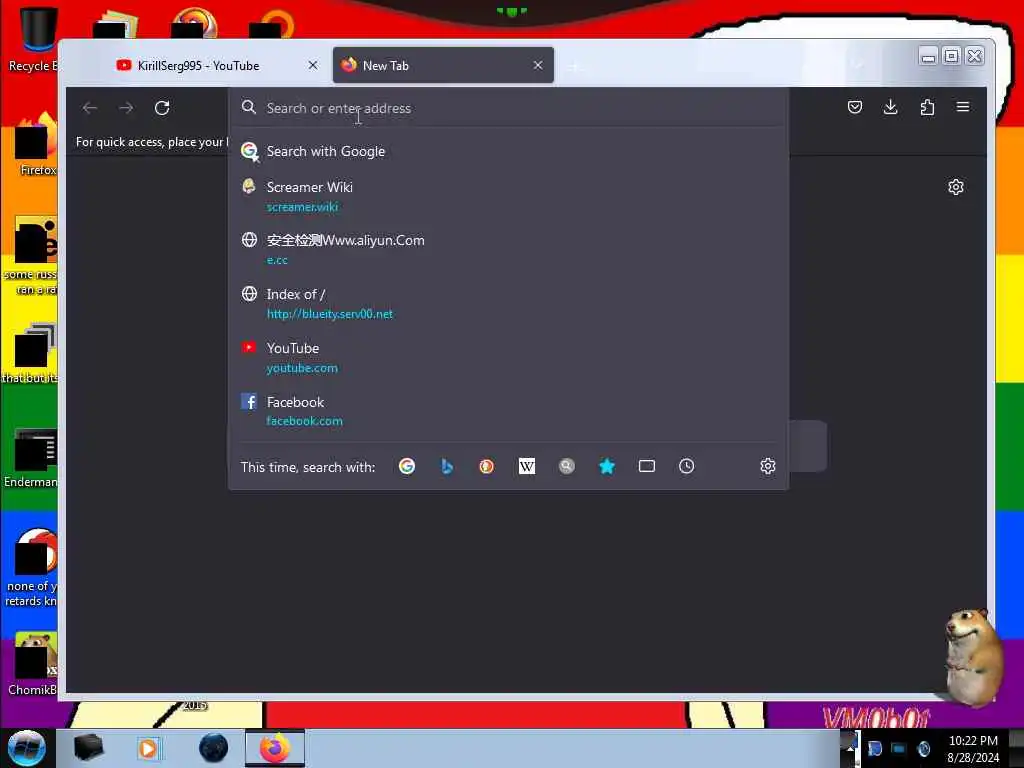Open search settings gear in dropdown
Screen dimensions: 1024x768
coord(767,466)
